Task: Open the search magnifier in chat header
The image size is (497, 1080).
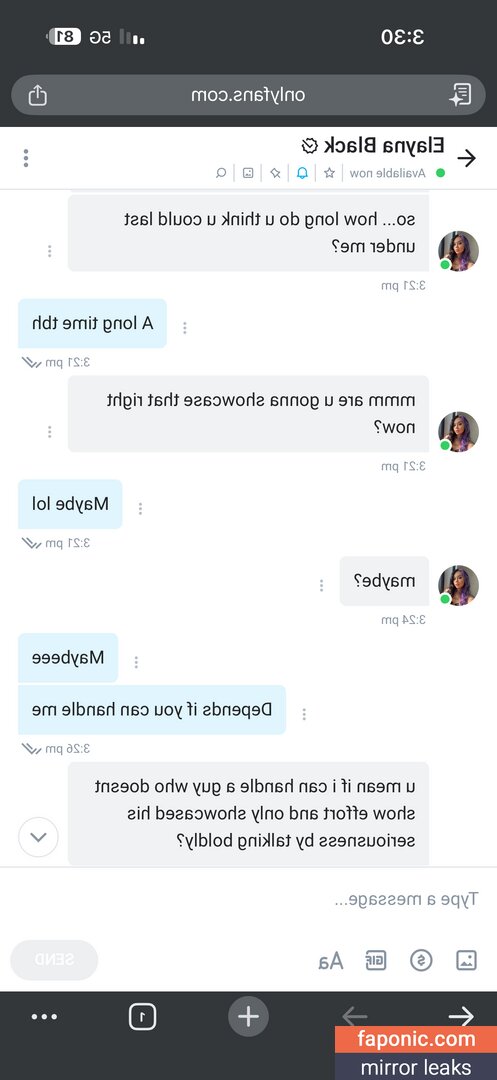Action: [x=221, y=172]
